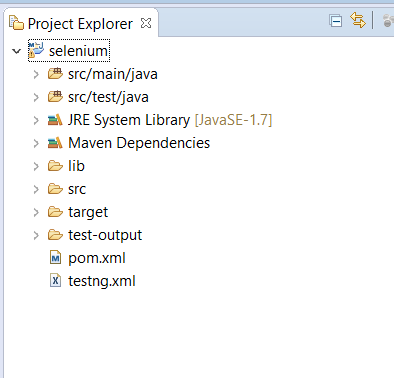This screenshot has height=378, width=394.
Task: Select src/main/java label
Action: tap(113, 74)
